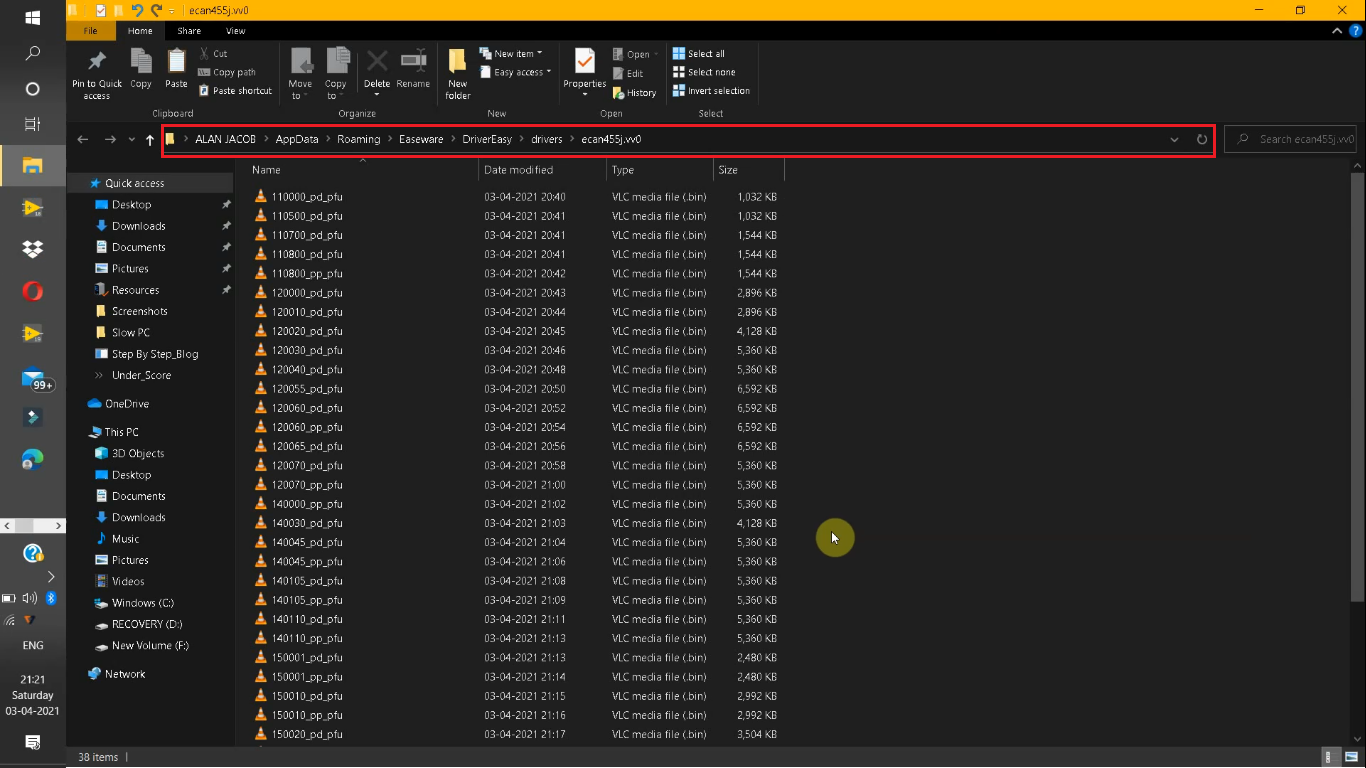The height and width of the screenshot is (768, 1366).
Task: Open Opera browser from the taskbar
Action: (33, 291)
